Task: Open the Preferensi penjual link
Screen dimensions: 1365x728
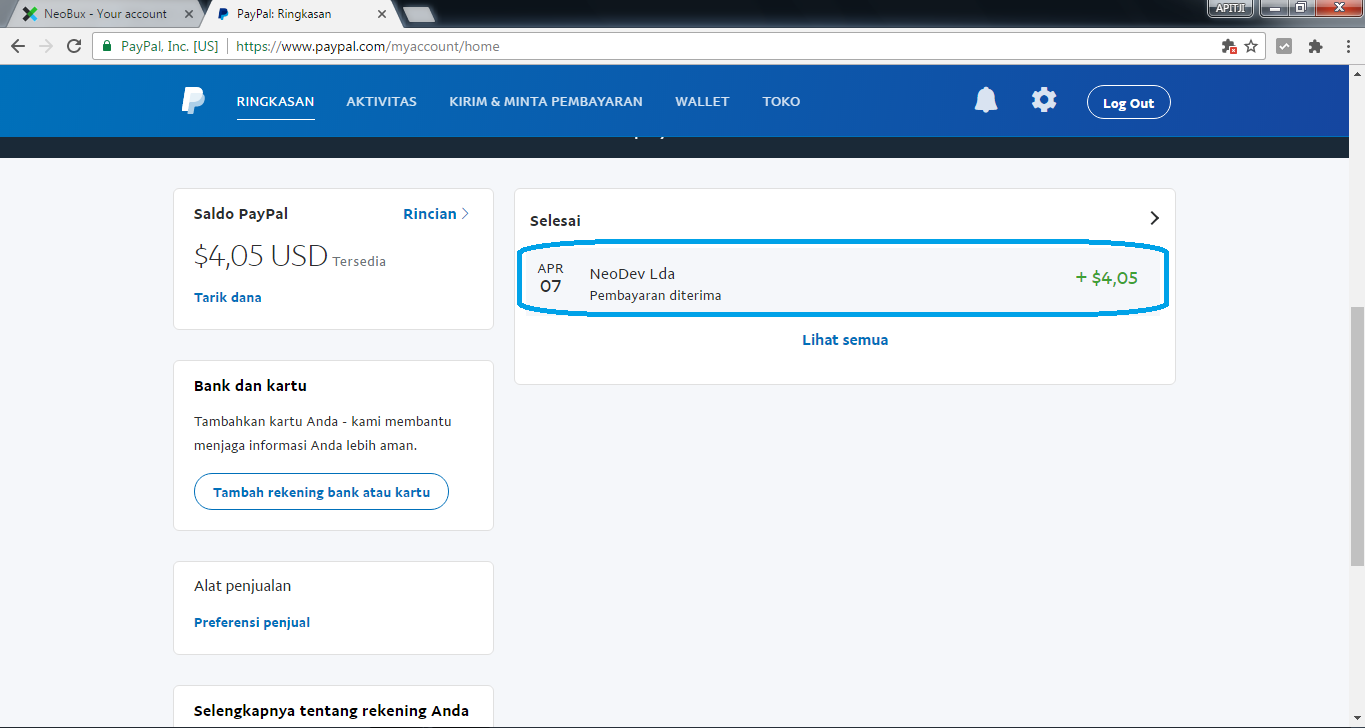Action: (252, 622)
